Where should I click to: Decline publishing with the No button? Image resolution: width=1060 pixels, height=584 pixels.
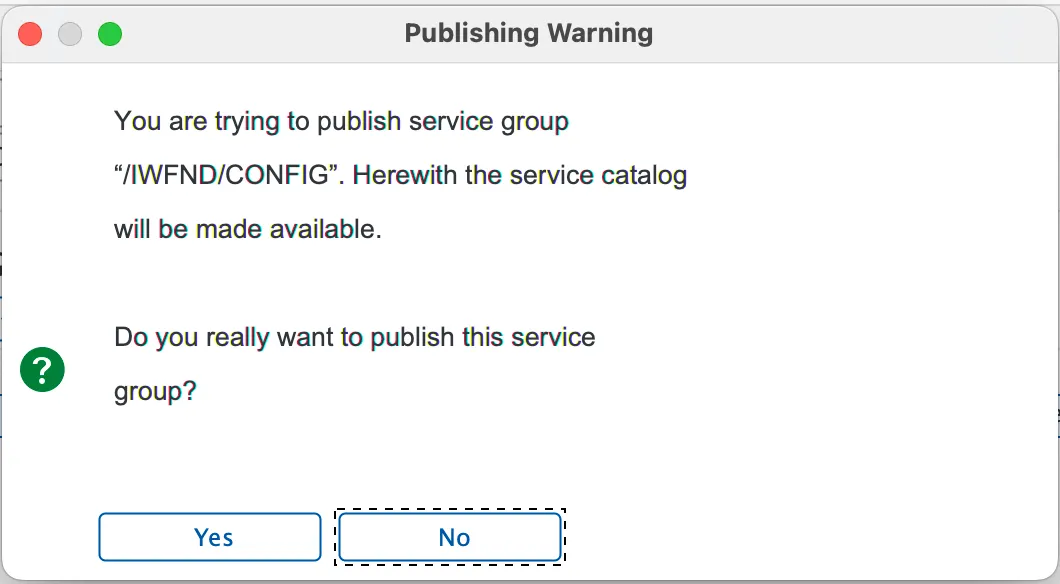tap(450, 537)
